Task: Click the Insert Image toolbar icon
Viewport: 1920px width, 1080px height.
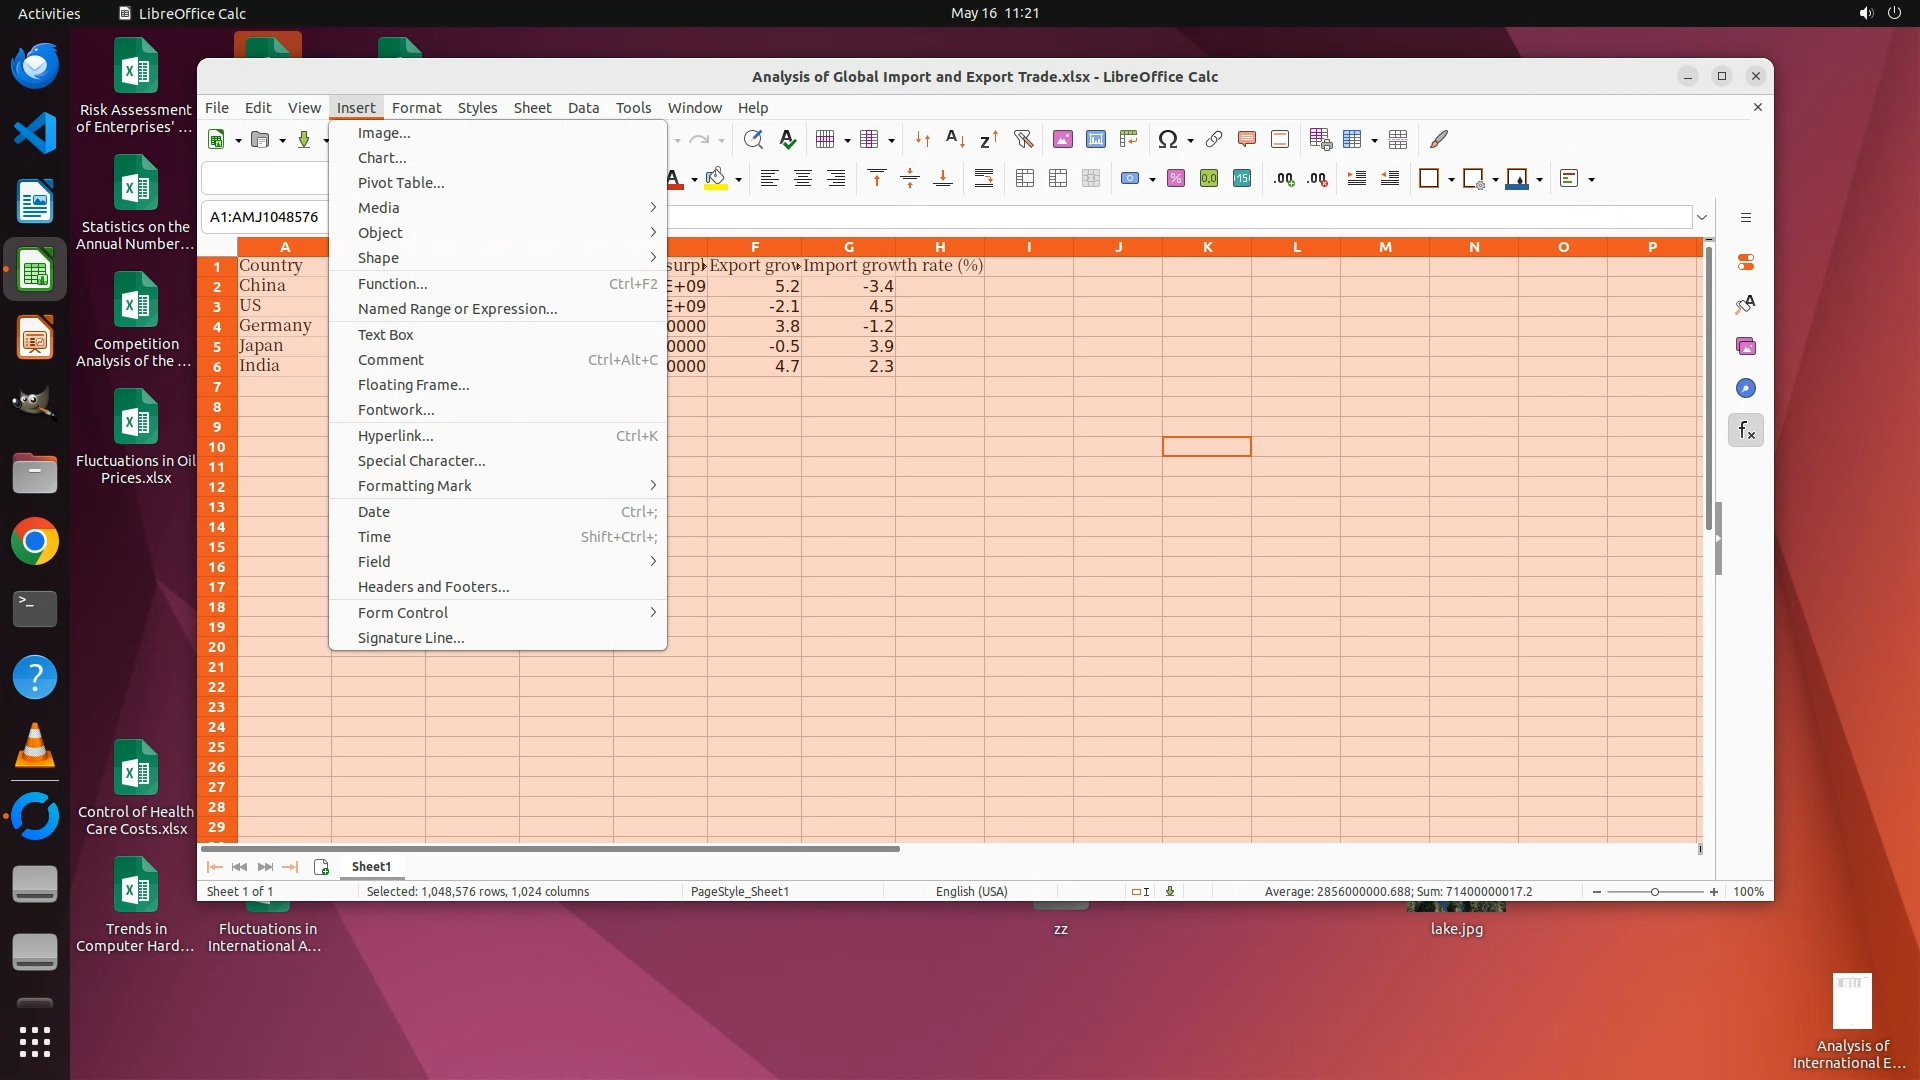Action: (x=1063, y=140)
